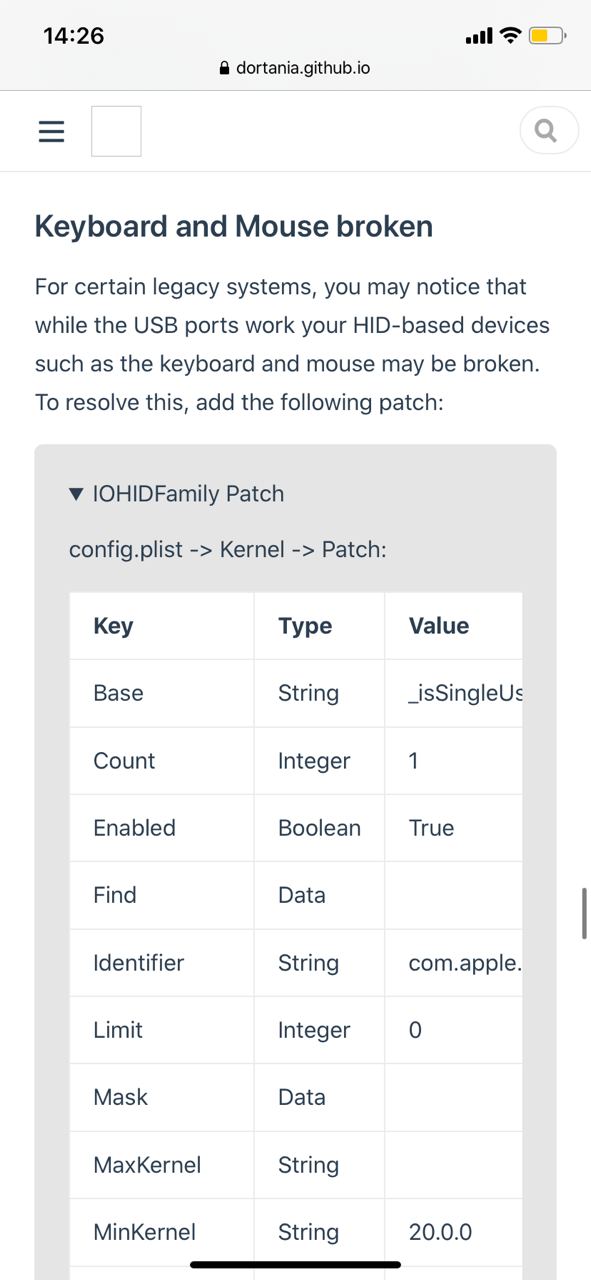Screen dimensions: 591x1280
Task: Tap the home indicator bar
Action: [295, 1264]
